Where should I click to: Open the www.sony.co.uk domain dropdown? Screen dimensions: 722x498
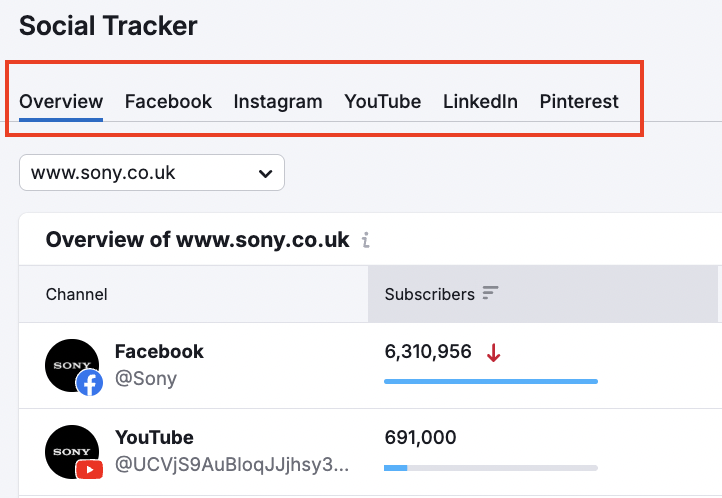tap(152, 173)
